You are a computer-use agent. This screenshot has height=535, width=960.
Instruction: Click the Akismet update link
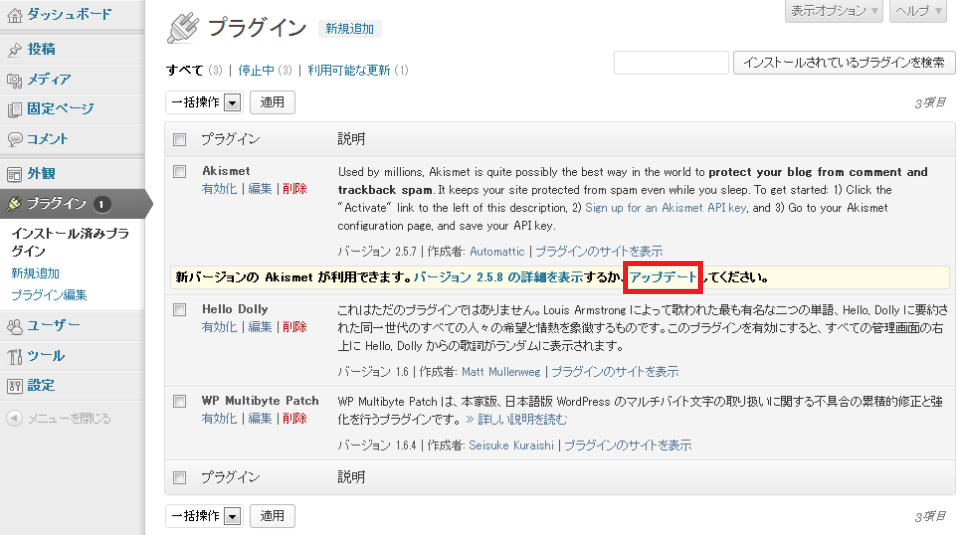click(x=663, y=277)
